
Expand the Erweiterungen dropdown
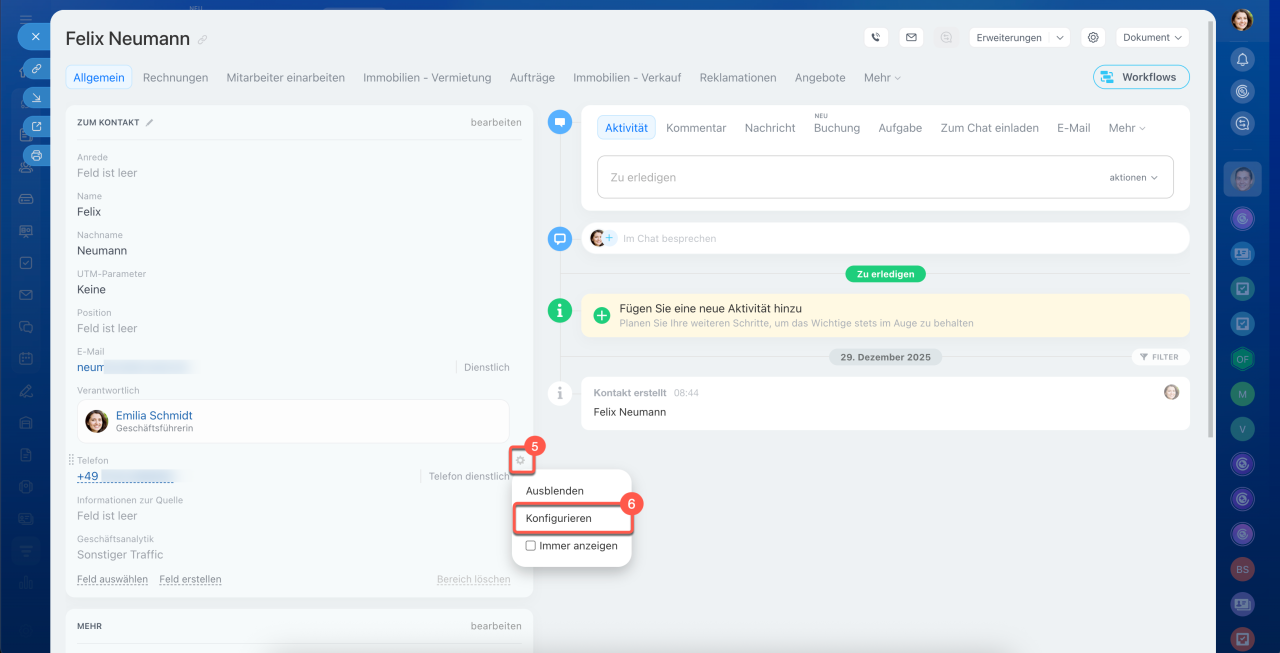(1019, 37)
